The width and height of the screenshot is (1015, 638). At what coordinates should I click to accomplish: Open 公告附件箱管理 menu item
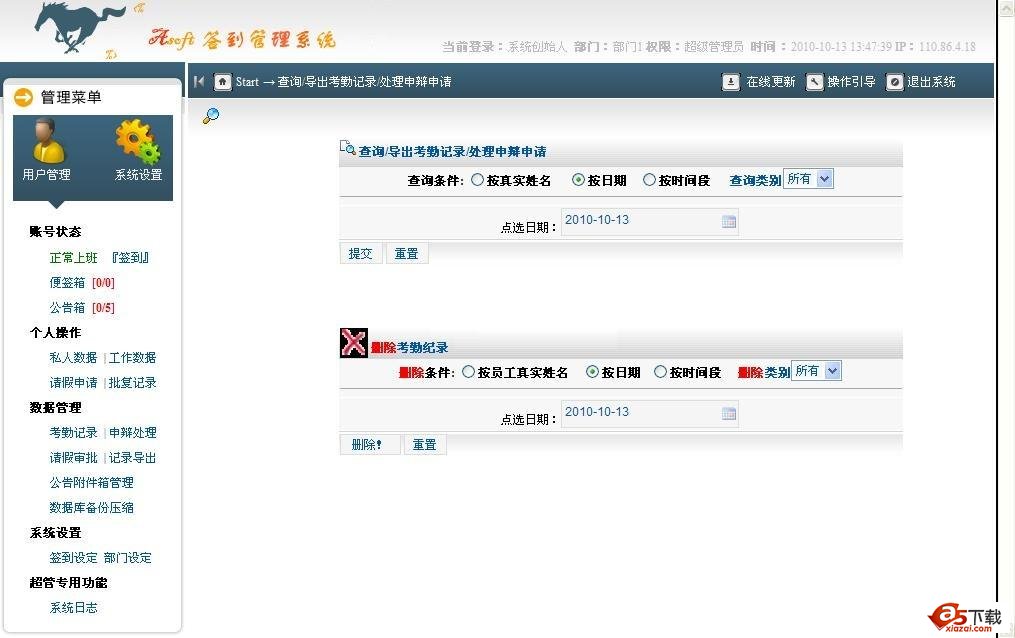pyautogui.click(x=91, y=483)
